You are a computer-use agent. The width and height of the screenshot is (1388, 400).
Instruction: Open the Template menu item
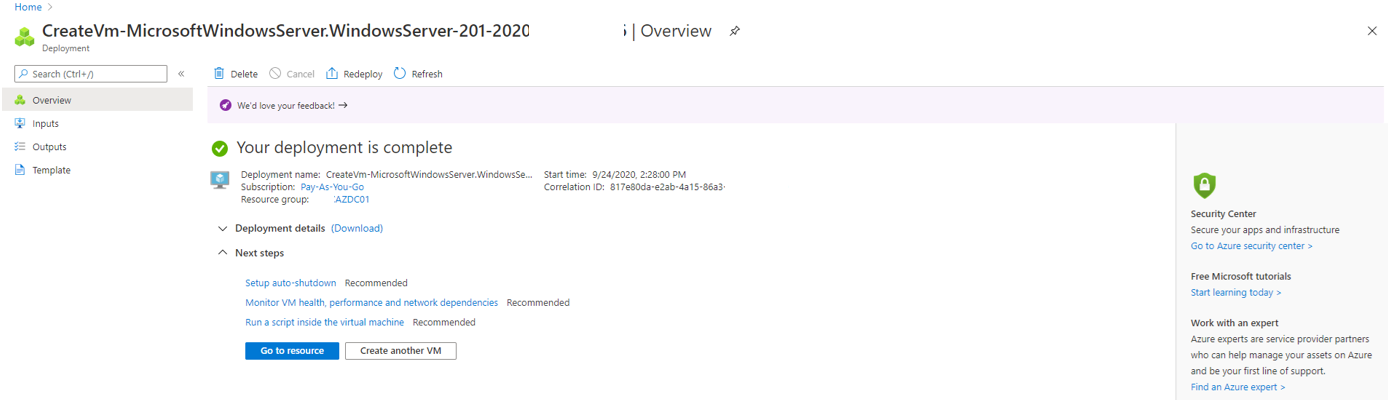pyautogui.click(x=97, y=170)
